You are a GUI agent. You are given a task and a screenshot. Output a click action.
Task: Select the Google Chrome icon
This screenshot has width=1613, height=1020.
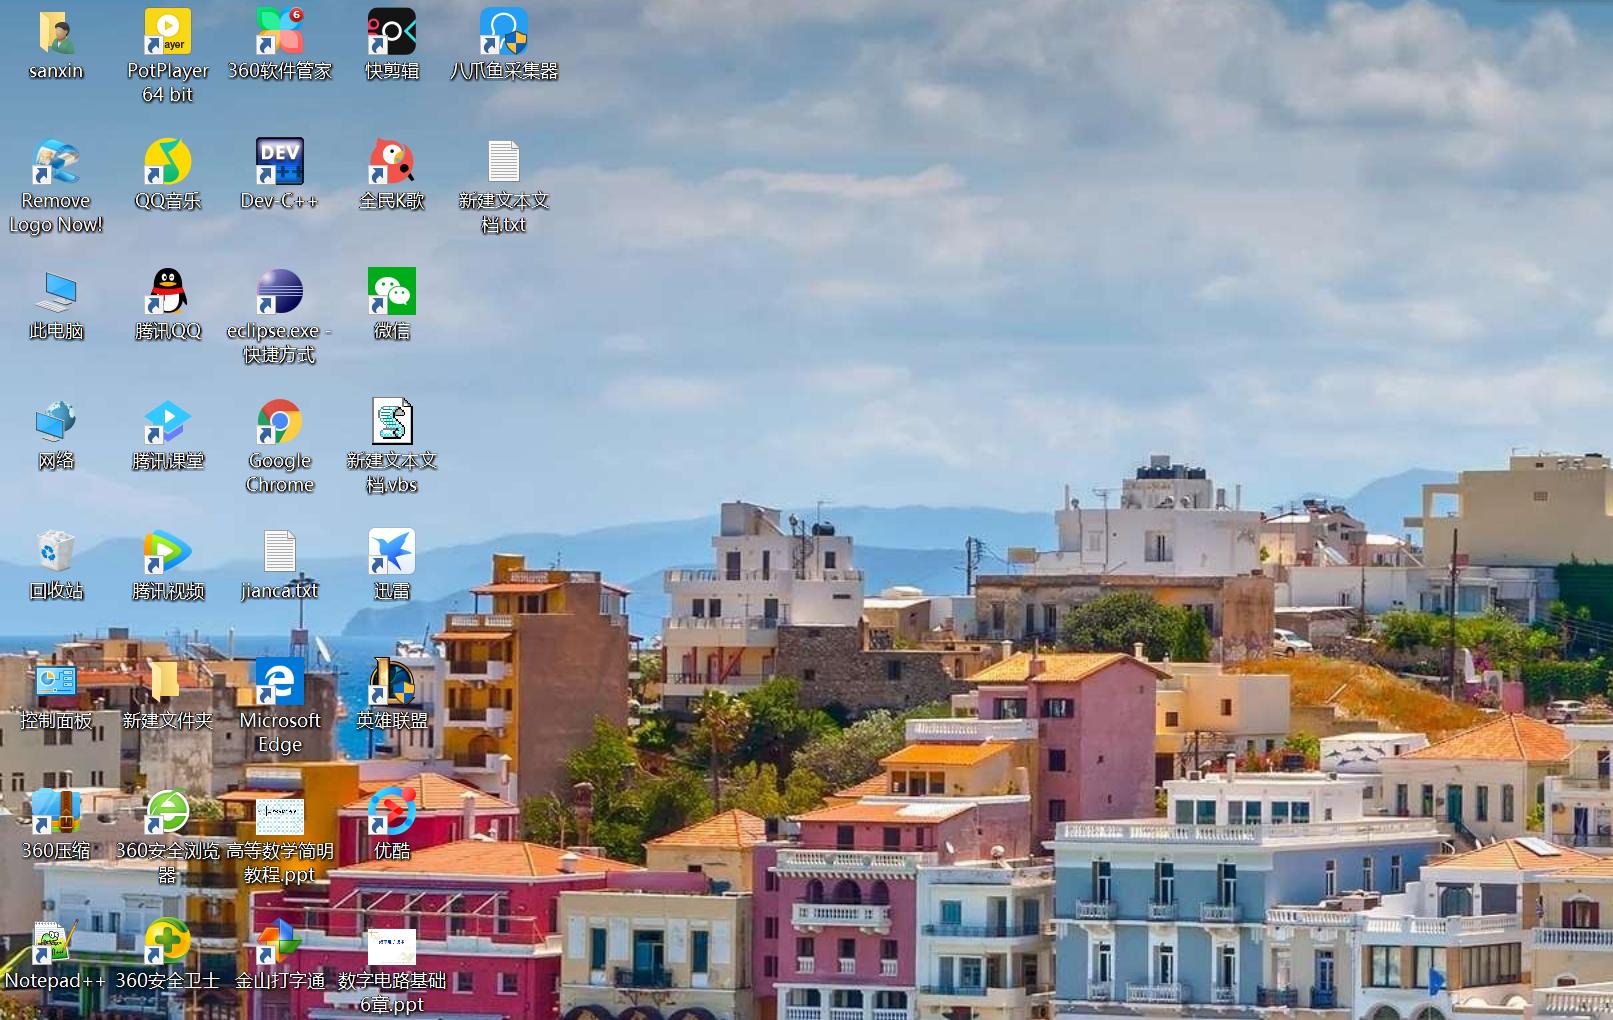coord(280,423)
